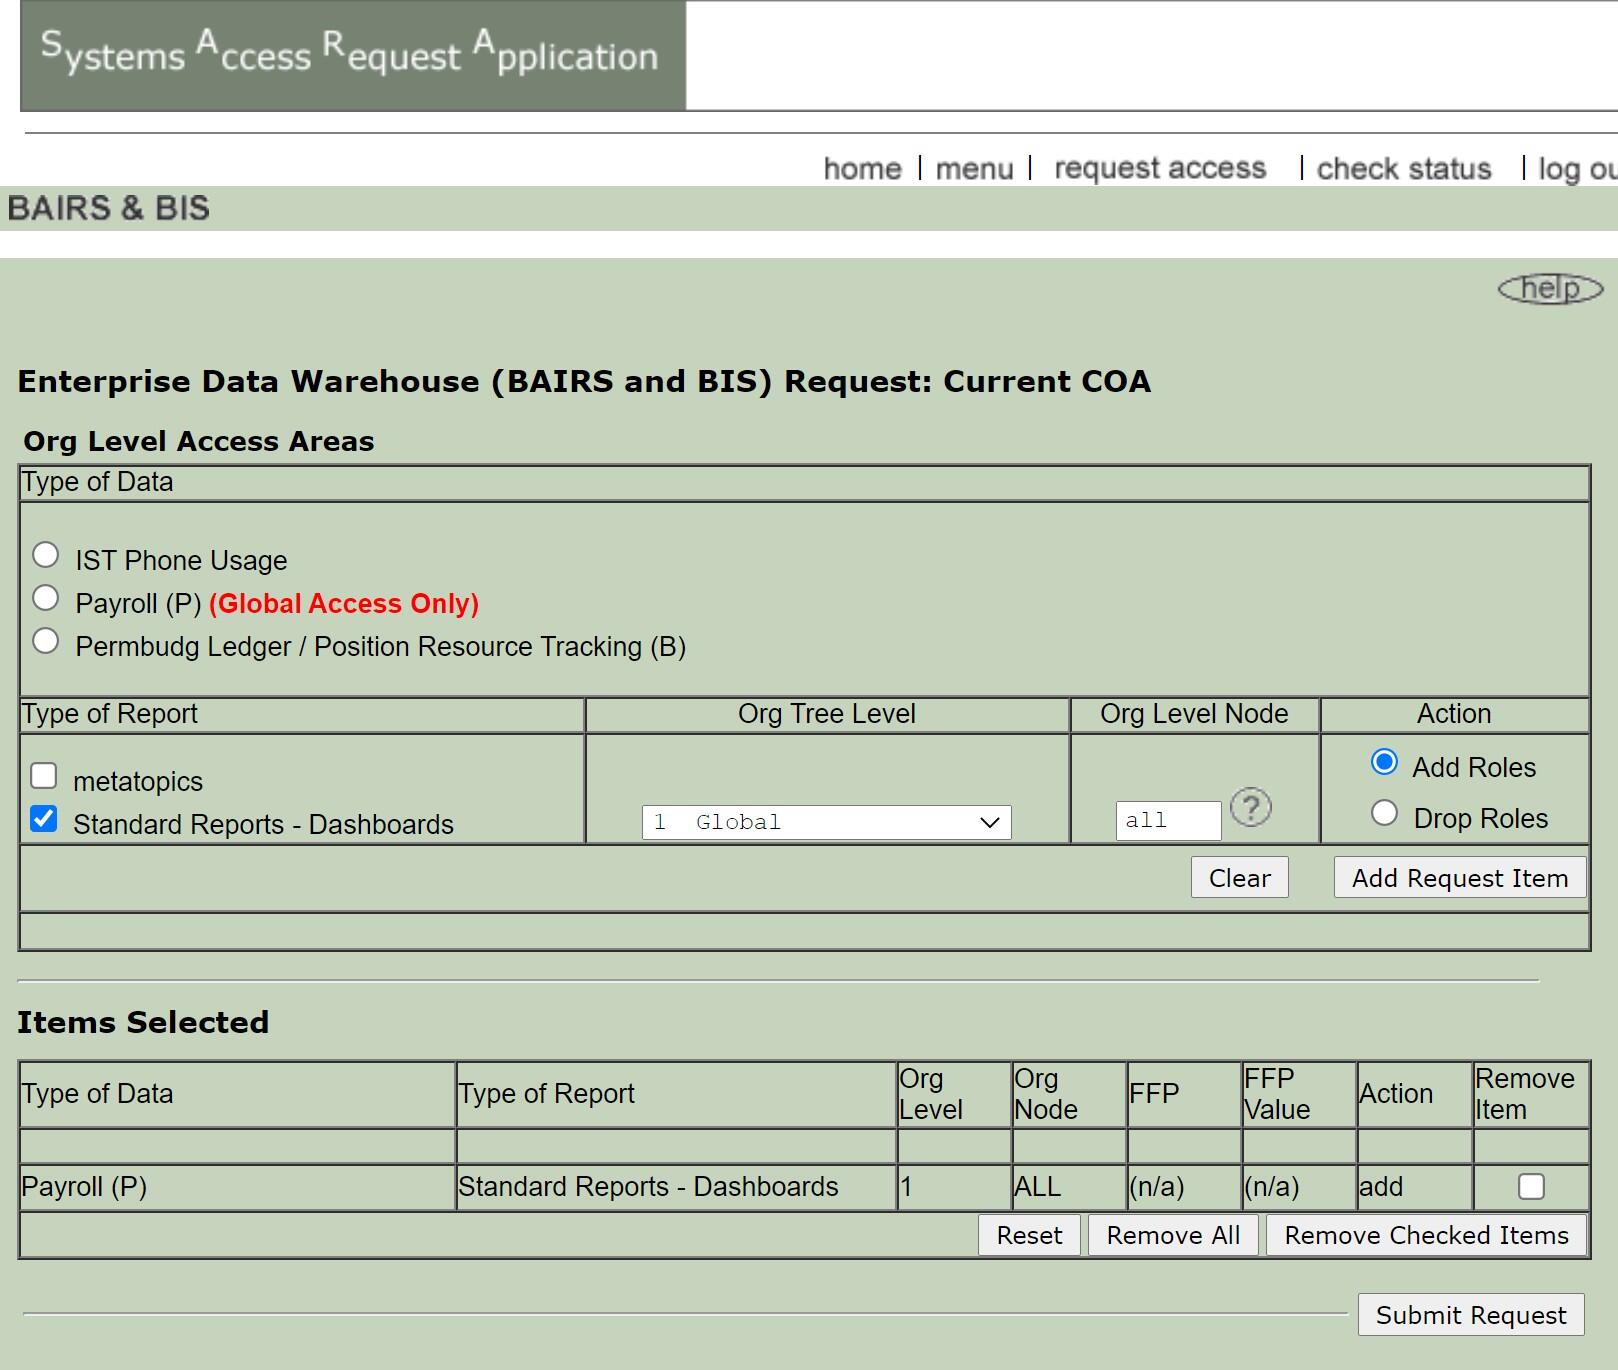This screenshot has width=1618, height=1370.
Task: Select the Drop Roles option
Action: 1384,811
